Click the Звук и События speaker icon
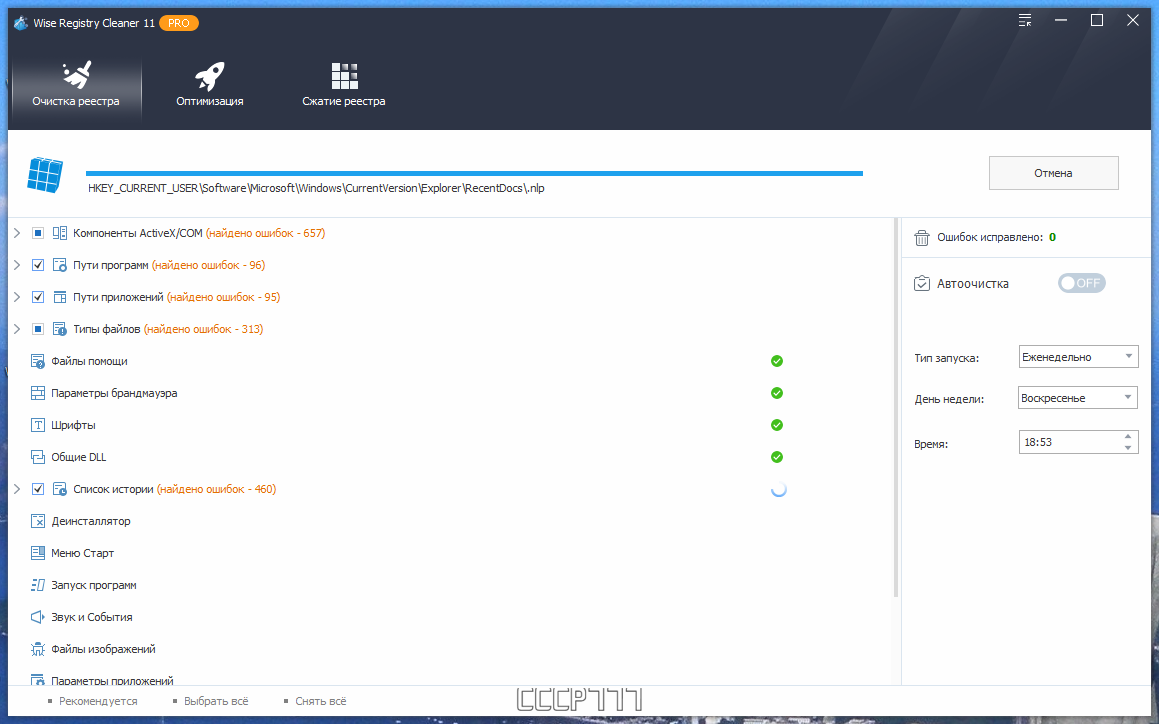Viewport: 1159px width, 724px height. tap(38, 617)
